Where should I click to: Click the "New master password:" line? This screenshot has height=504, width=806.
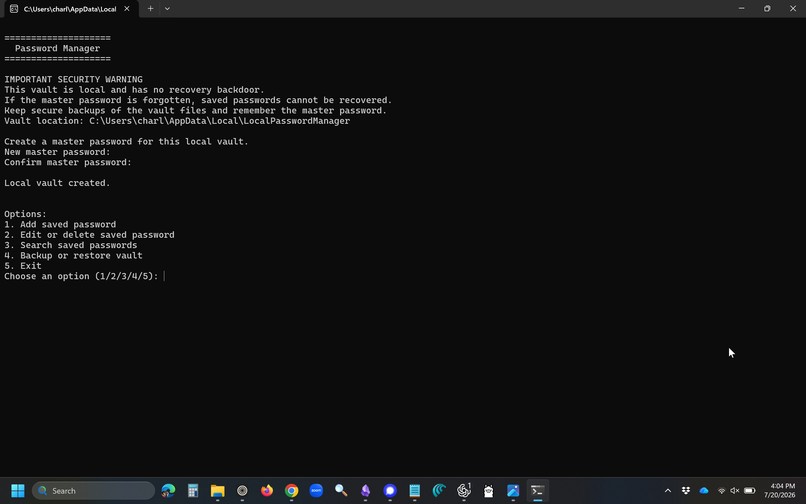(57, 152)
